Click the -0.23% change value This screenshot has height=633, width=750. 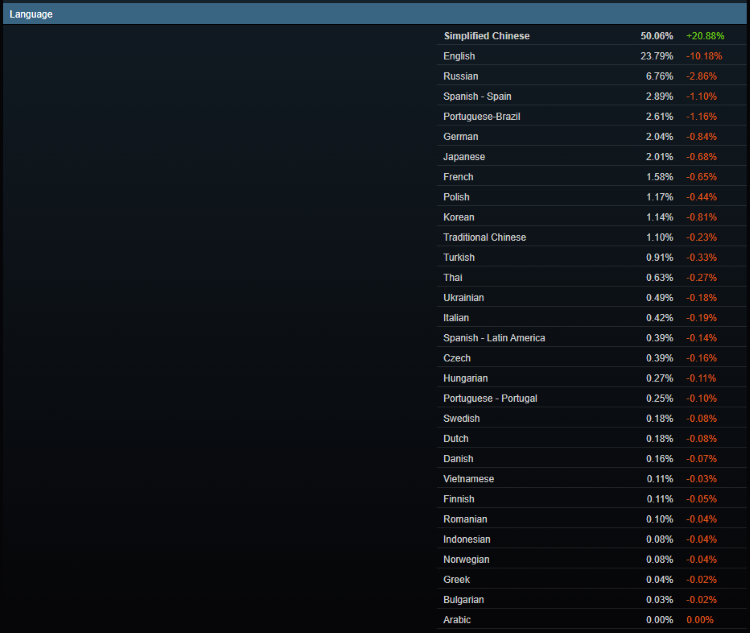pos(702,237)
